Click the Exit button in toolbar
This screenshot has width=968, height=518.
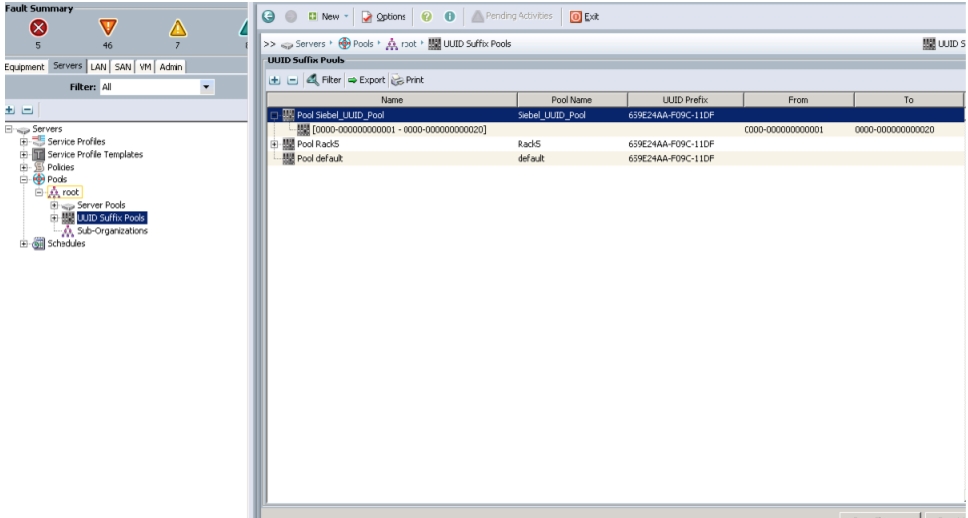(x=584, y=17)
